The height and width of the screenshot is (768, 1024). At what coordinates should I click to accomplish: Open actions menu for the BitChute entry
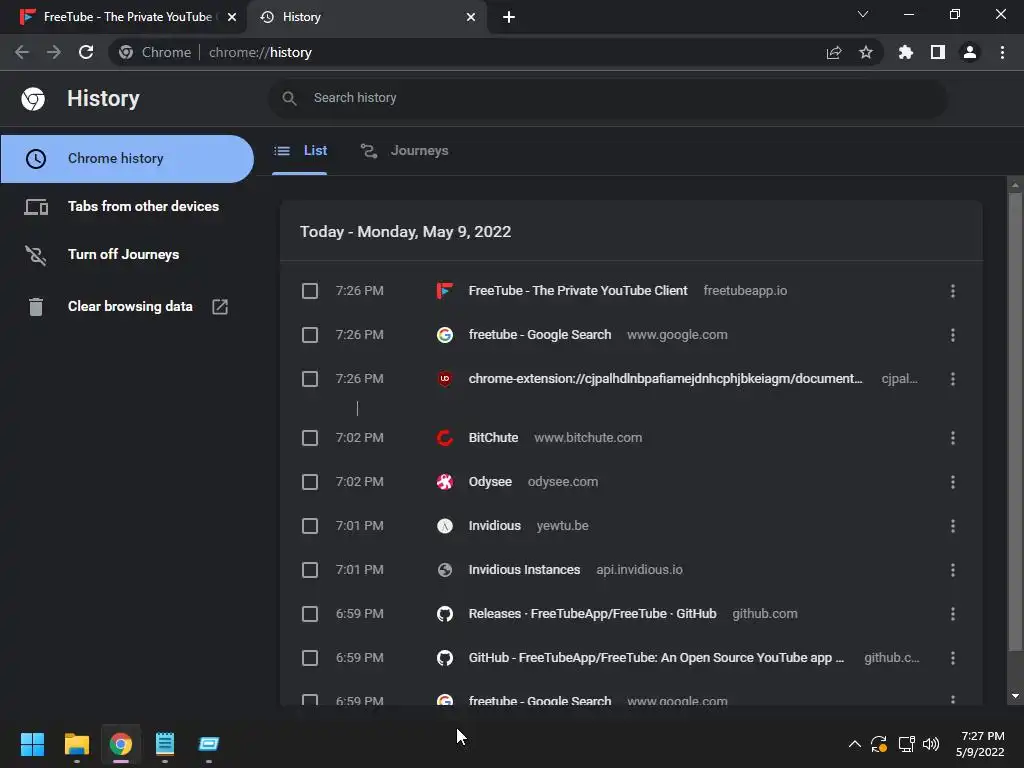[x=953, y=438]
